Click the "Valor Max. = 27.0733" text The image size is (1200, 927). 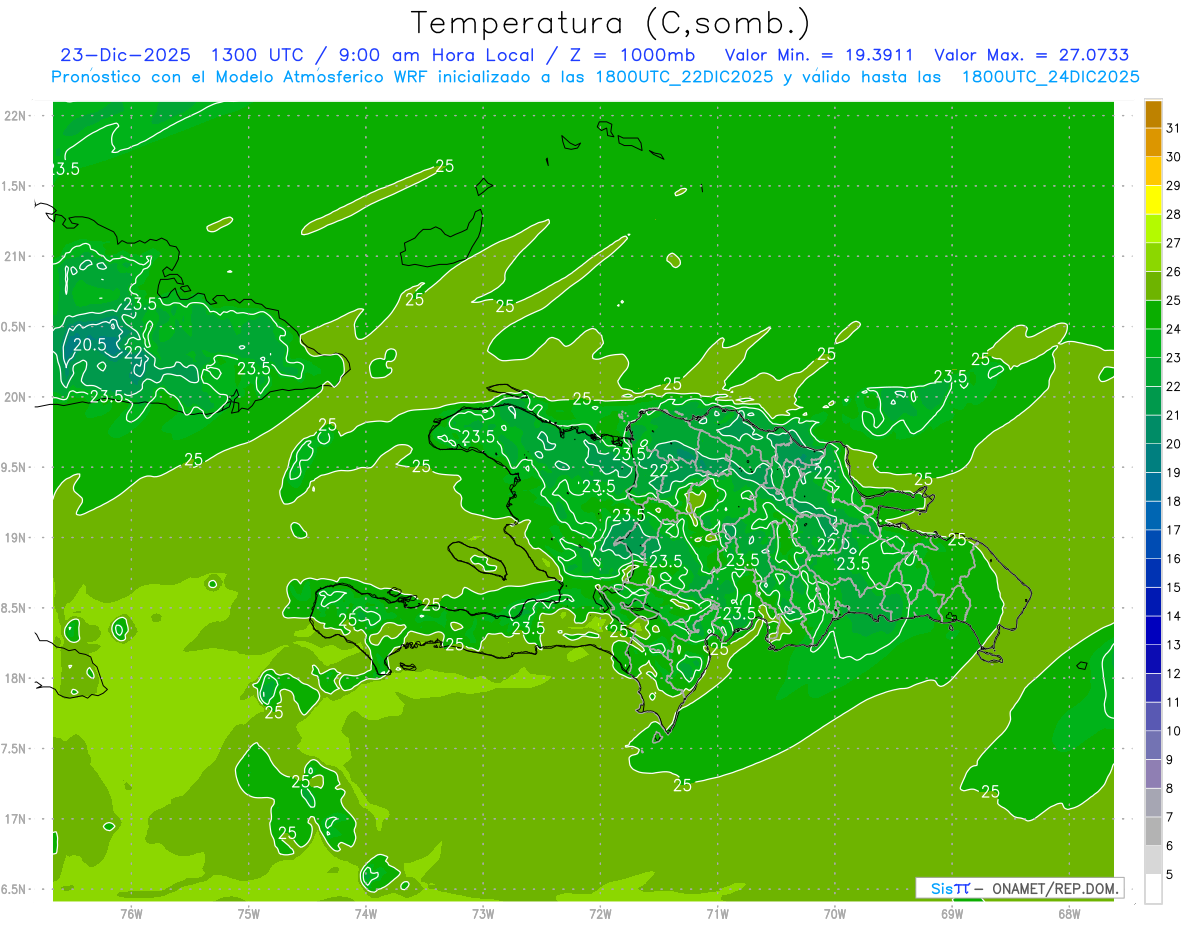(1032, 55)
